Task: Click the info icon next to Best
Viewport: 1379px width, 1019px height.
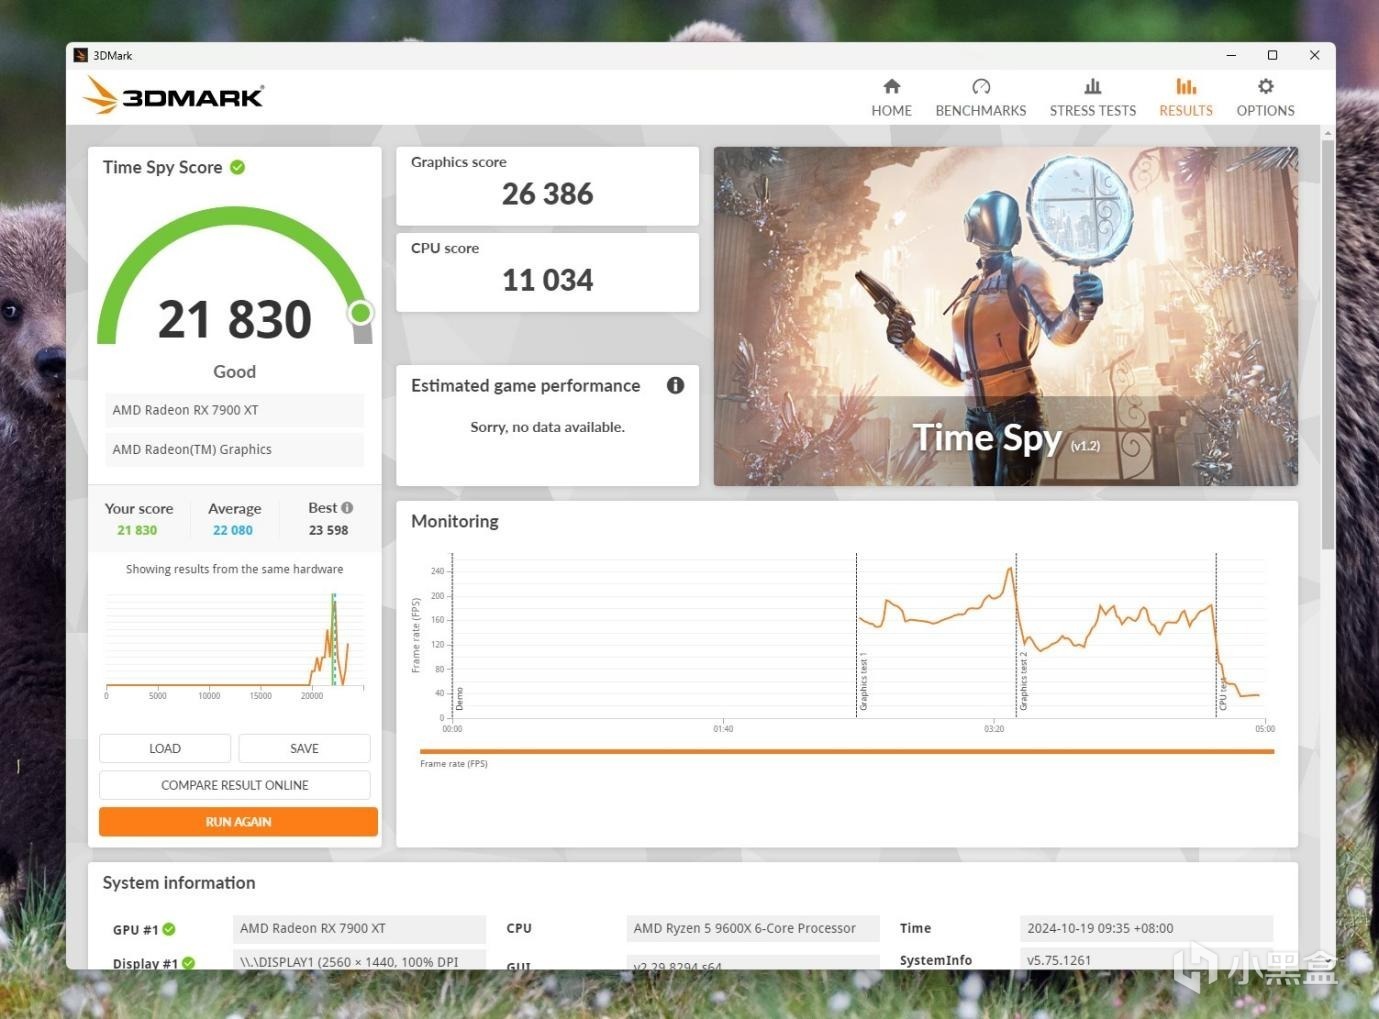Action: (x=347, y=508)
